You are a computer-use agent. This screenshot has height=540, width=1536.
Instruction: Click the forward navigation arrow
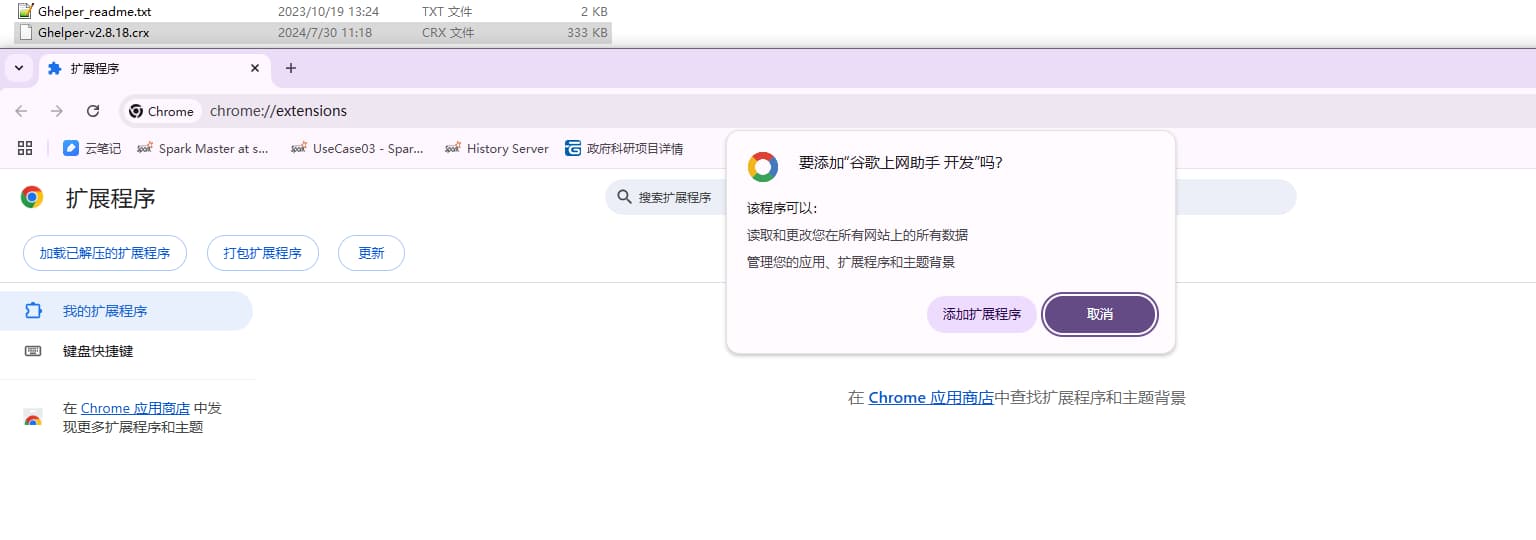point(57,111)
